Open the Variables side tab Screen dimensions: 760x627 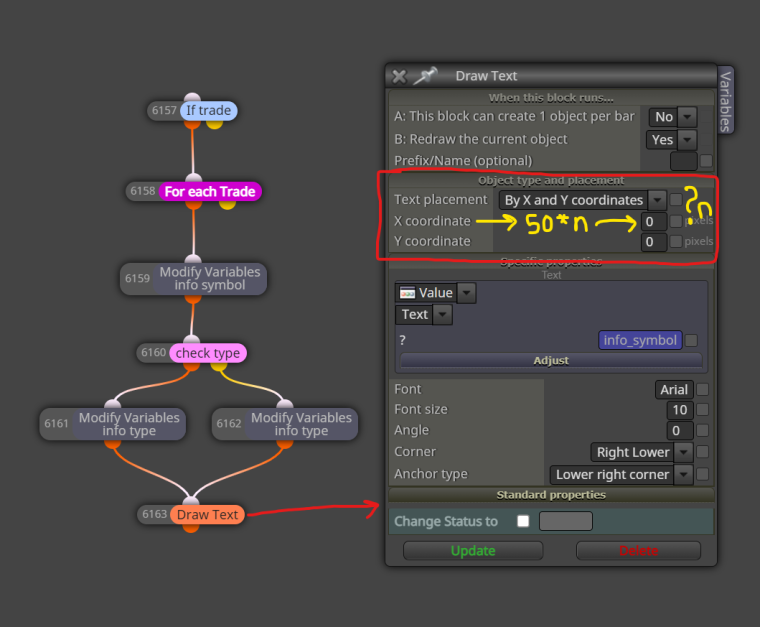tap(725, 100)
